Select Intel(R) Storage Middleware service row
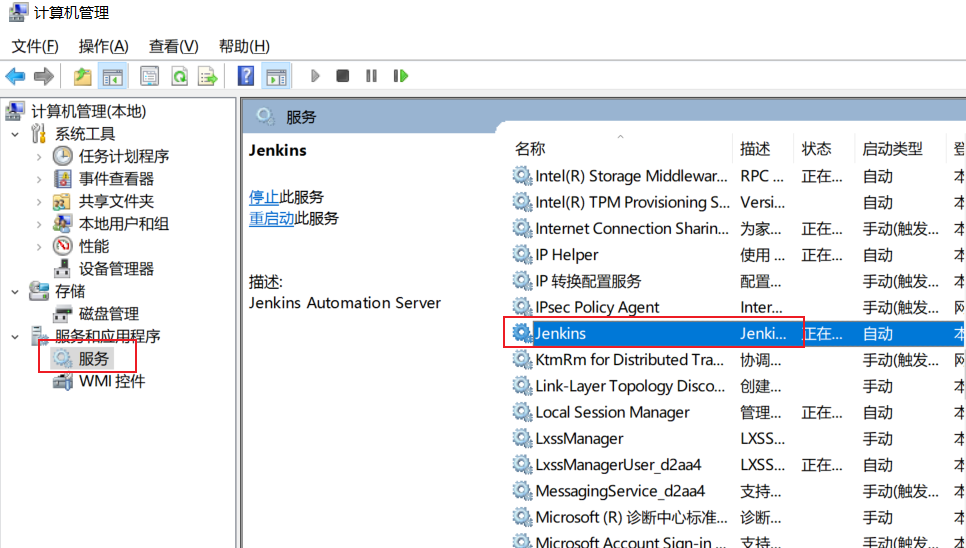 tap(738, 176)
